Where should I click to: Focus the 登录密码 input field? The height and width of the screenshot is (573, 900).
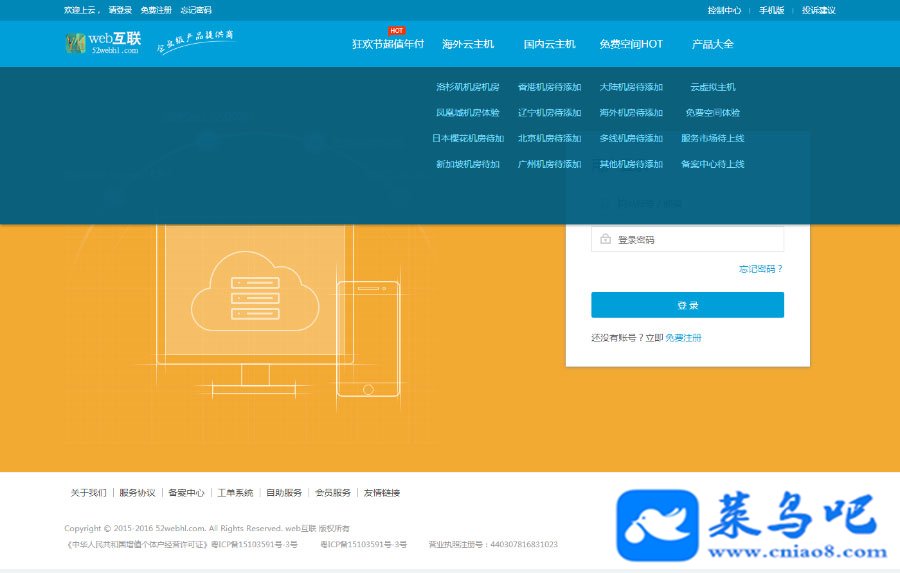(687, 239)
